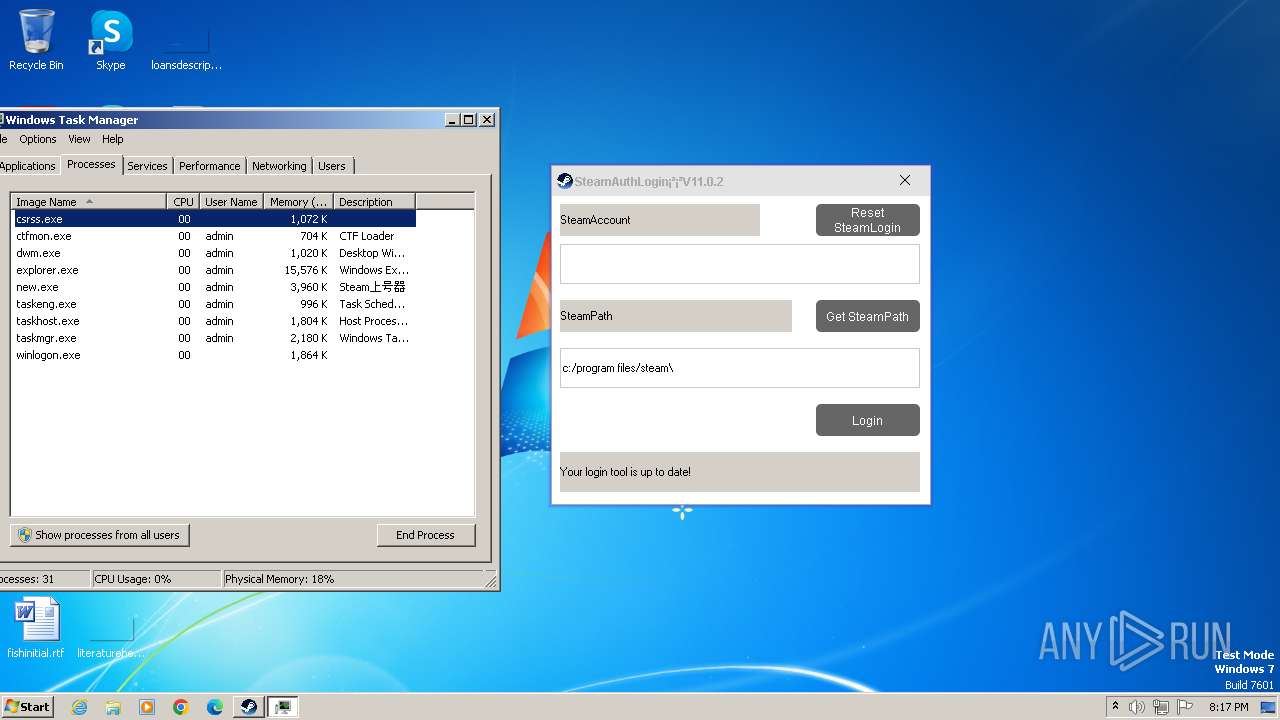Open File Explorer from the taskbar
The height and width of the screenshot is (720, 1280).
click(x=113, y=707)
